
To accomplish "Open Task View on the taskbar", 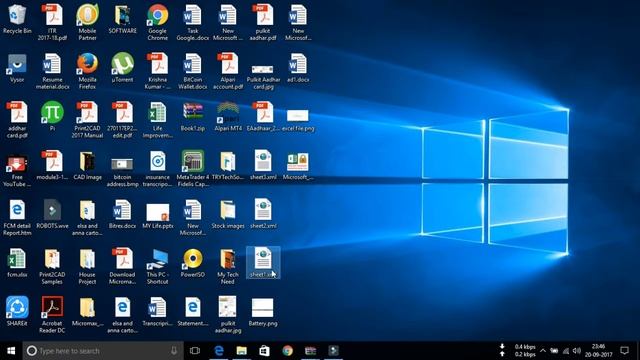I will pos(195,351).
